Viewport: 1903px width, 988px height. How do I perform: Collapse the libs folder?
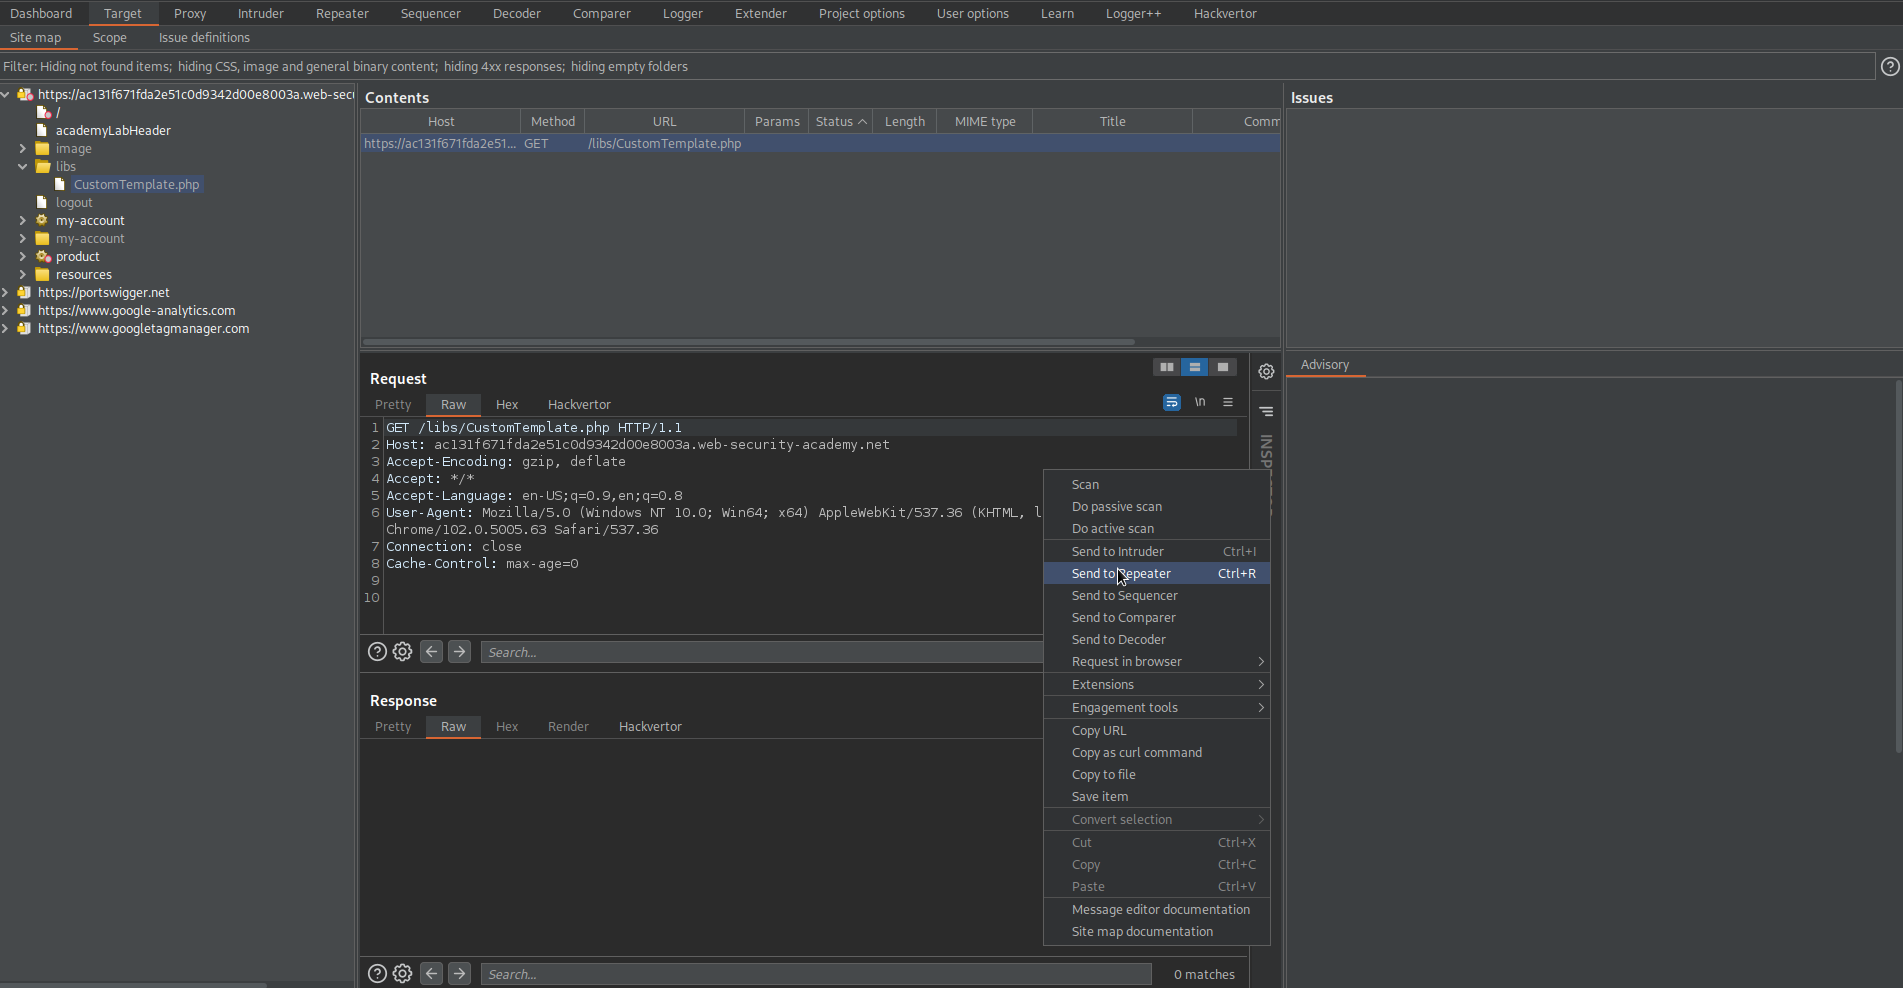coord(22,166)
